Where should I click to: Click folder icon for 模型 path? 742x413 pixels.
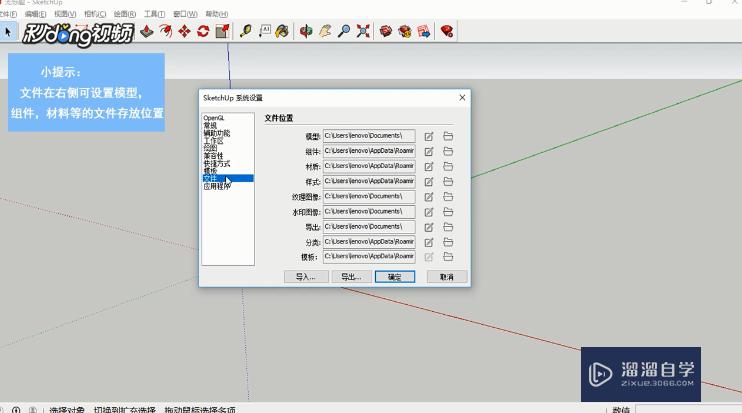point(448,136)
